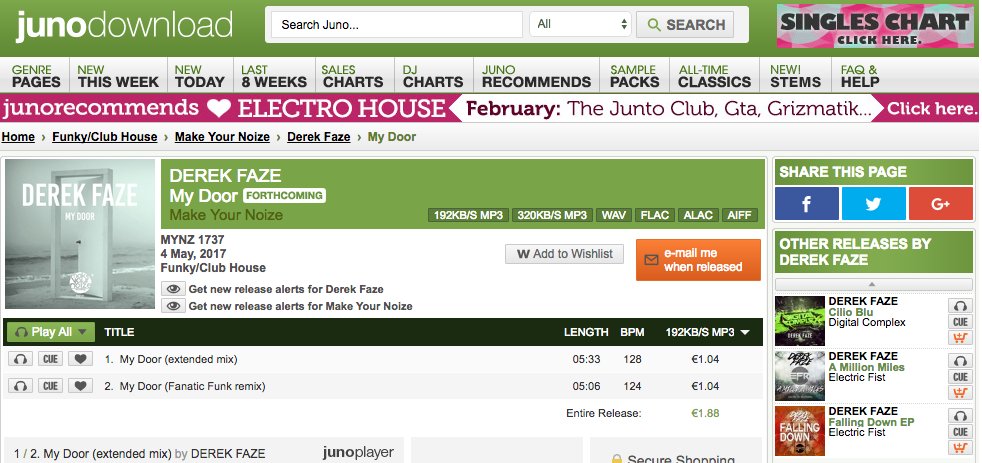Image resolution: width=982 pixels, height=463 pixels.
Task: Favorite track 2 Fanatic Funk remix heart
Action: point(80,386)
